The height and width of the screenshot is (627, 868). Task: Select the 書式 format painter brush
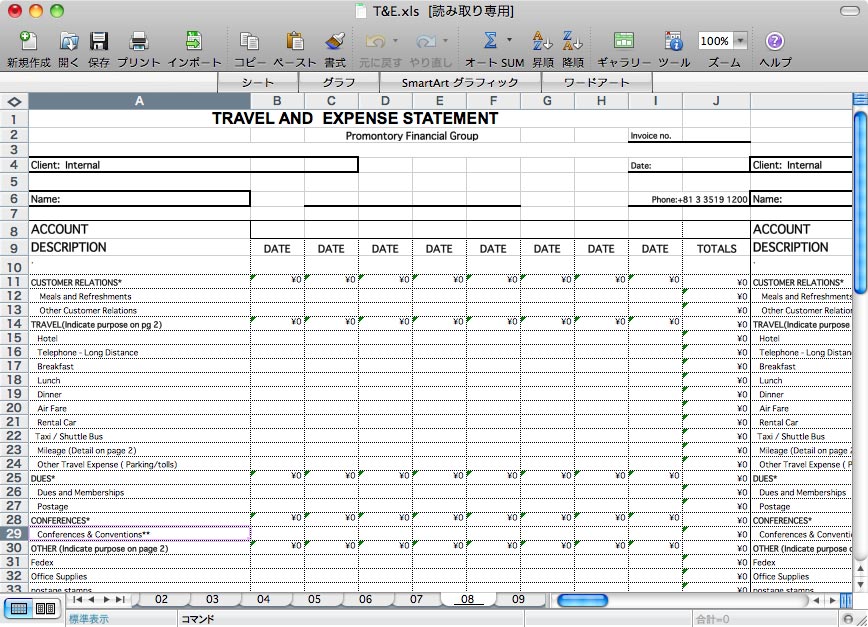pyautogui.click(x=334, y=42)
